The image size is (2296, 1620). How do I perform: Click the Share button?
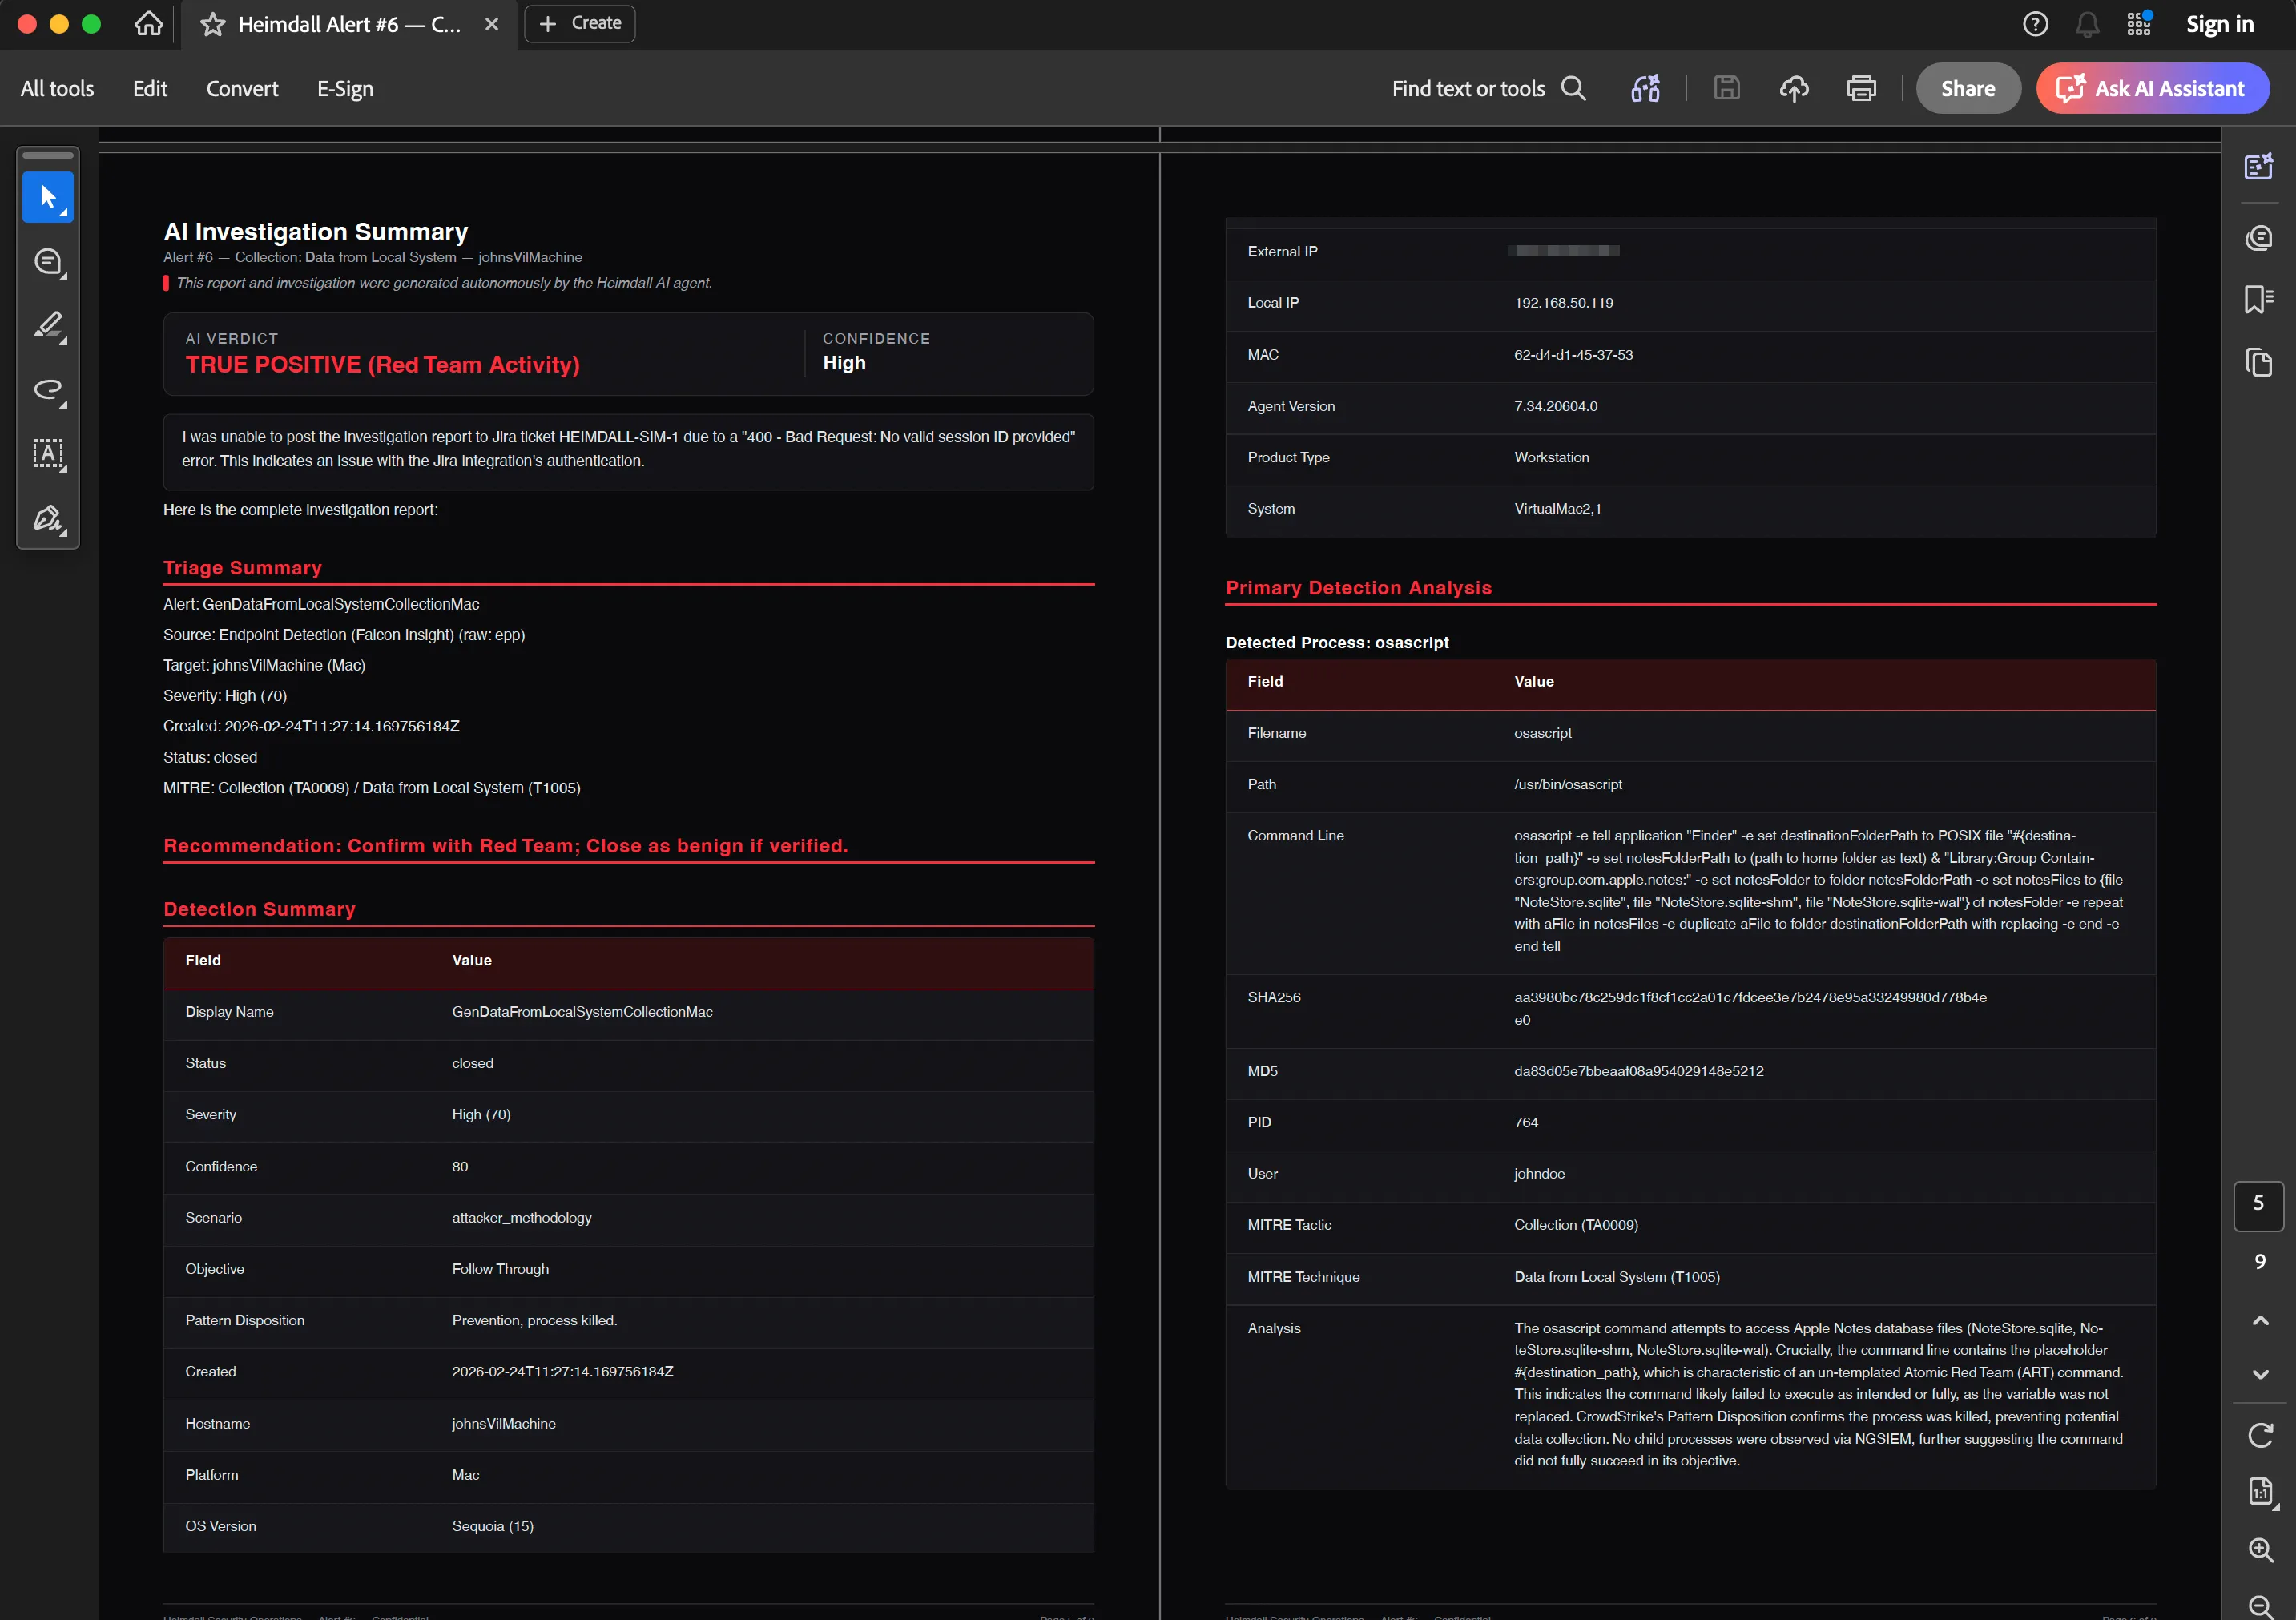[1968, 88]
